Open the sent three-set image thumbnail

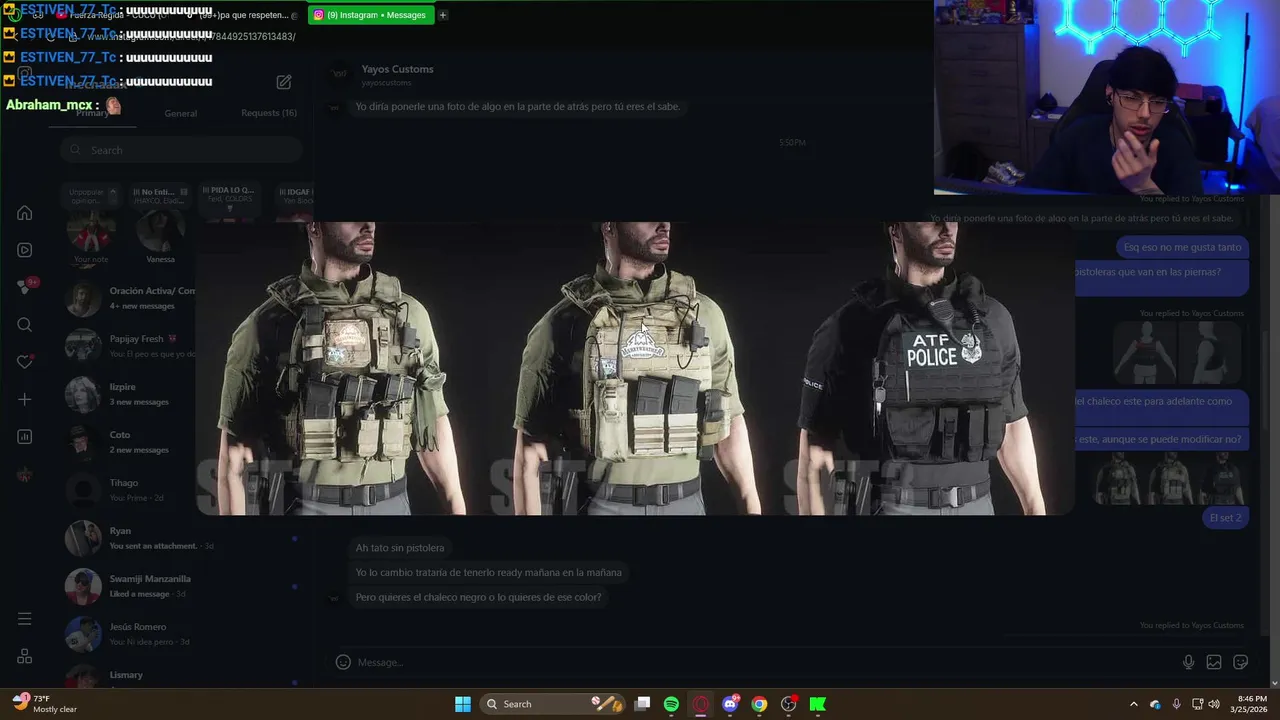pyautogui.click(x=1170, y=478)
